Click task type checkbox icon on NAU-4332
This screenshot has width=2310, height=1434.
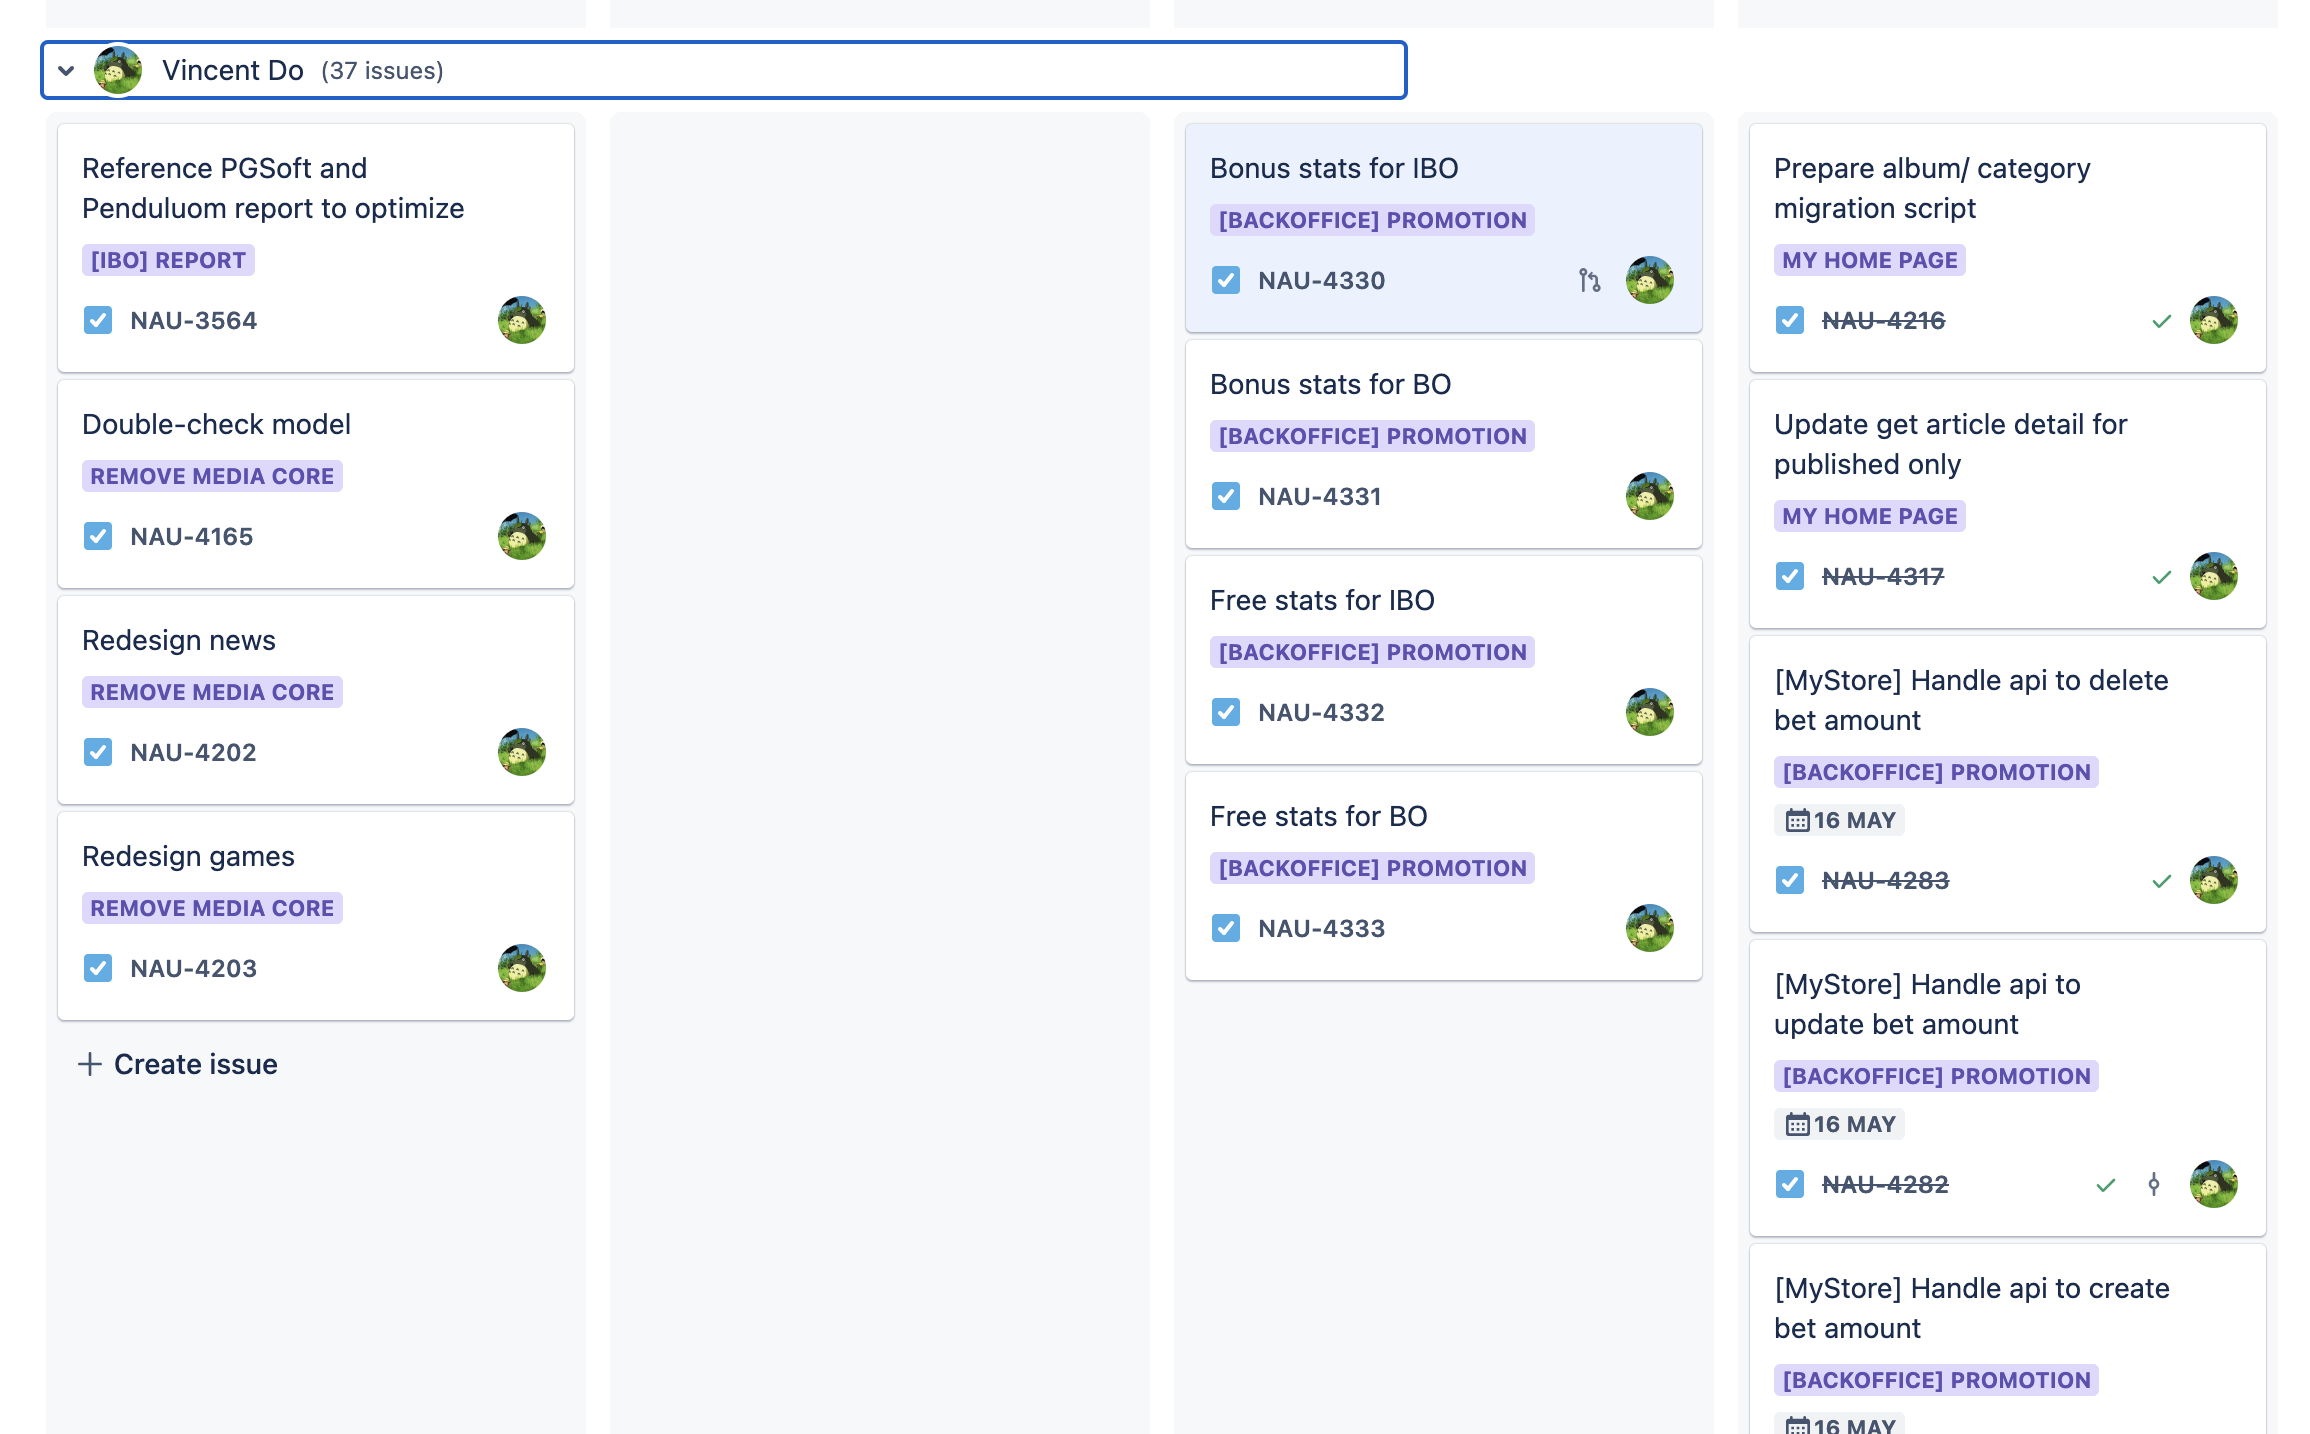pyautogui.click(x=1226, y=713)
